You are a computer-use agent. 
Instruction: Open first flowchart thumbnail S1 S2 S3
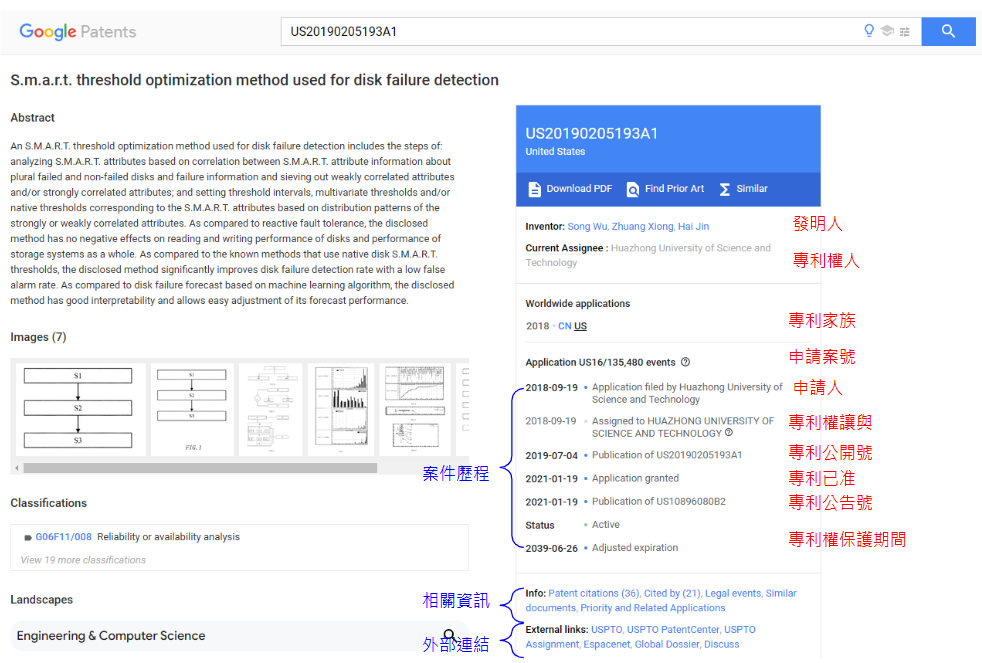pyautogui.click(x=78, y=409)
